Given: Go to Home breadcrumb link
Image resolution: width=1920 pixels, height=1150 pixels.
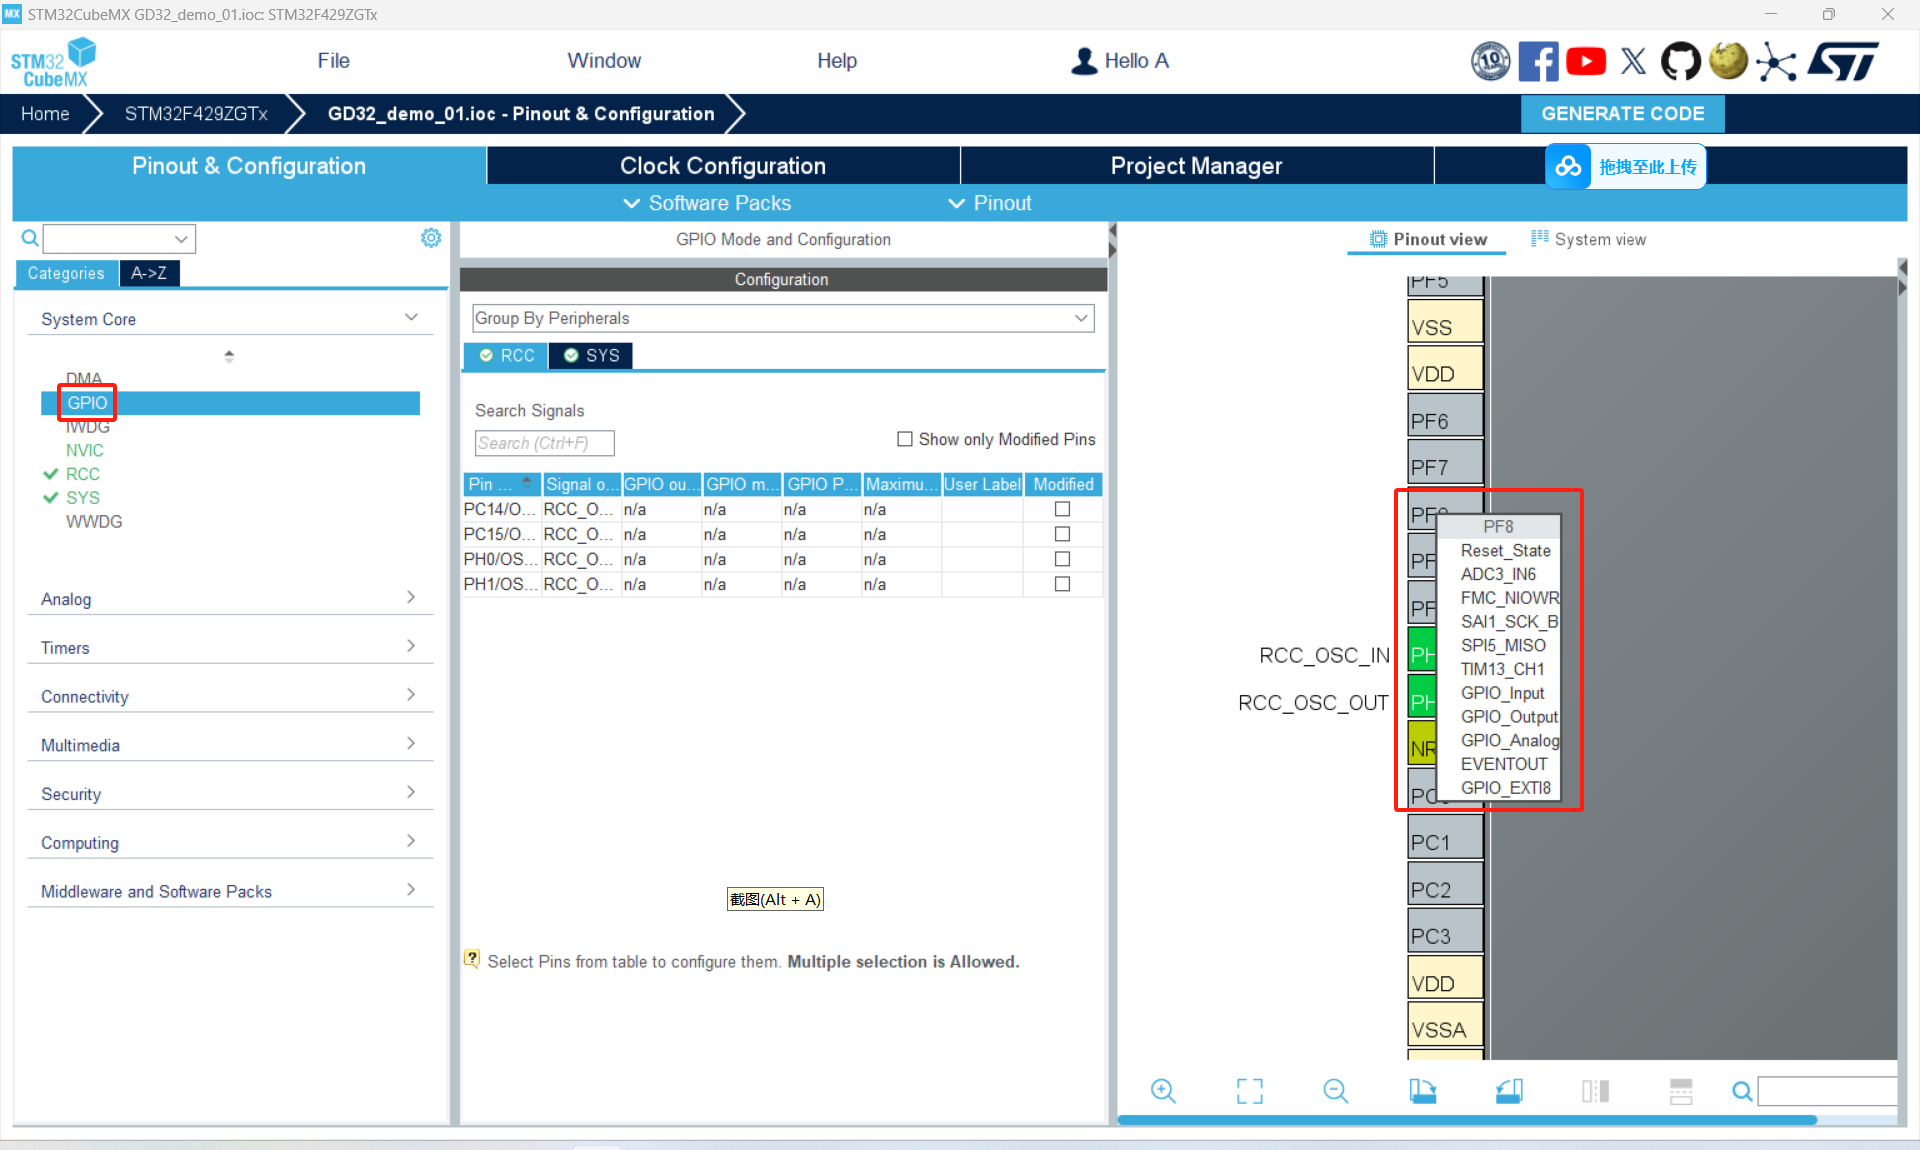Looking at the screenshot, I should 45,114.
